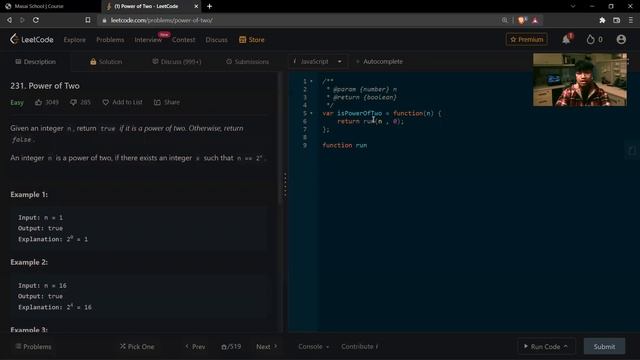Click the 519 problem counter
The width and height of the screenshot is (640, 360).
point(231,347)
